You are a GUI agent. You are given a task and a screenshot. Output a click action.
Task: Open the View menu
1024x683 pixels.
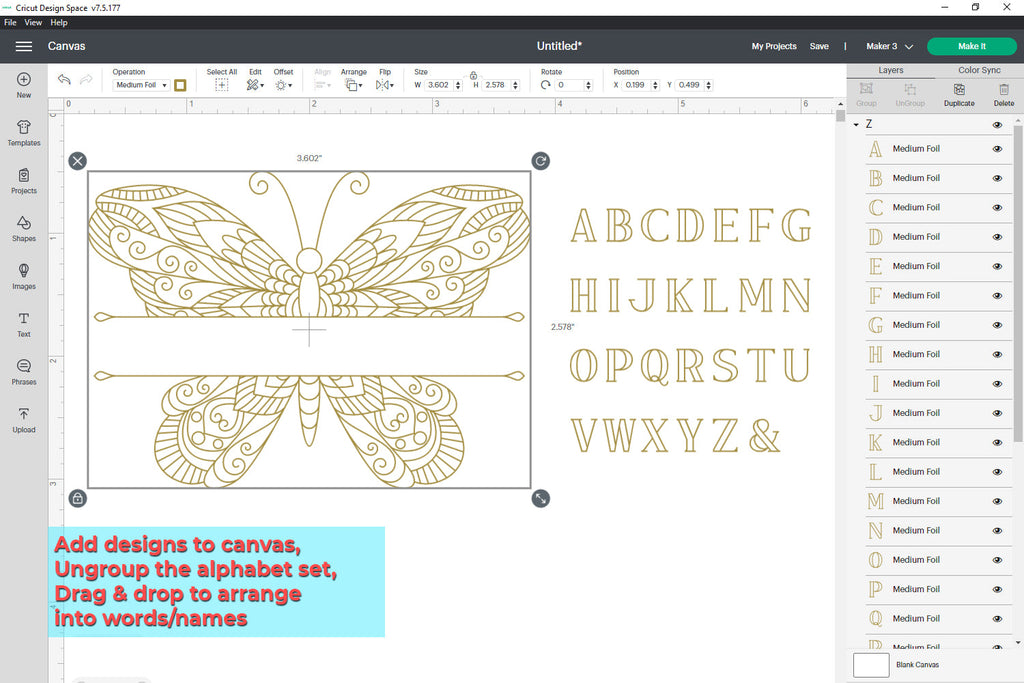pyautogui.click(x=33, y=22)
